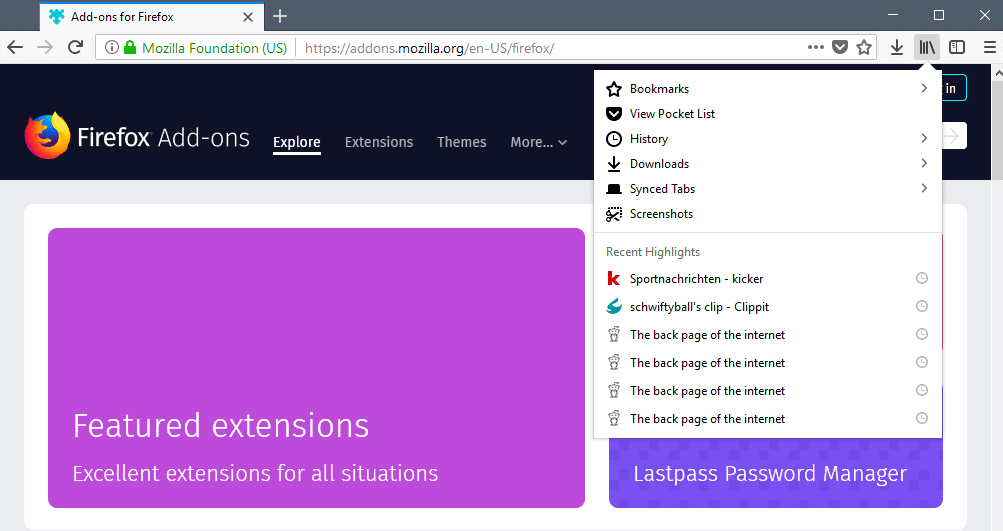Screen dimensions: 1003x531
Task: Open a new tab with plus button
Action: (x=280, y=16)
